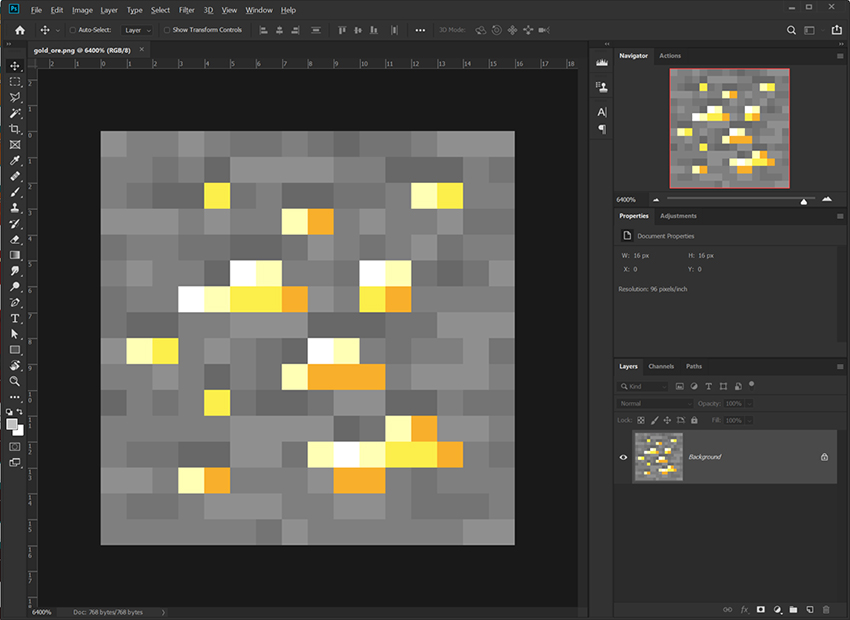Open the Histogram collapsed panel icon
850x620 pixels.
[x=602, y=62]
